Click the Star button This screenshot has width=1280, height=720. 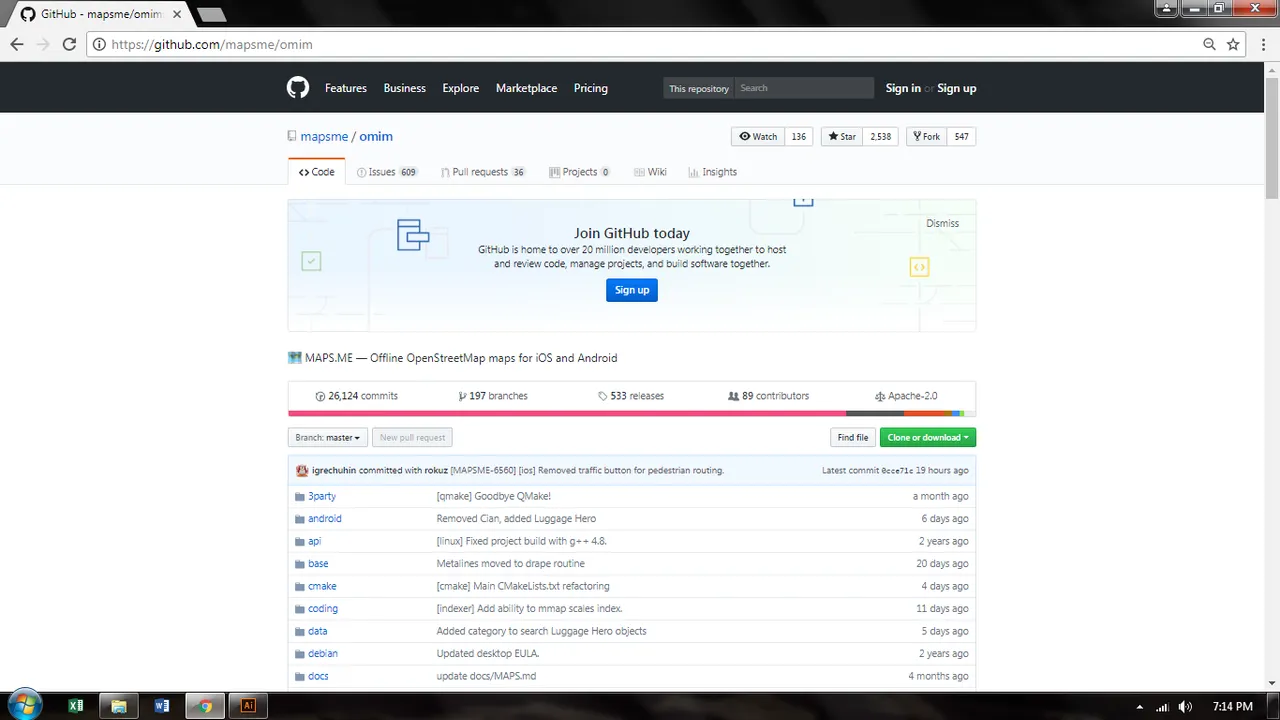[842, 137]
